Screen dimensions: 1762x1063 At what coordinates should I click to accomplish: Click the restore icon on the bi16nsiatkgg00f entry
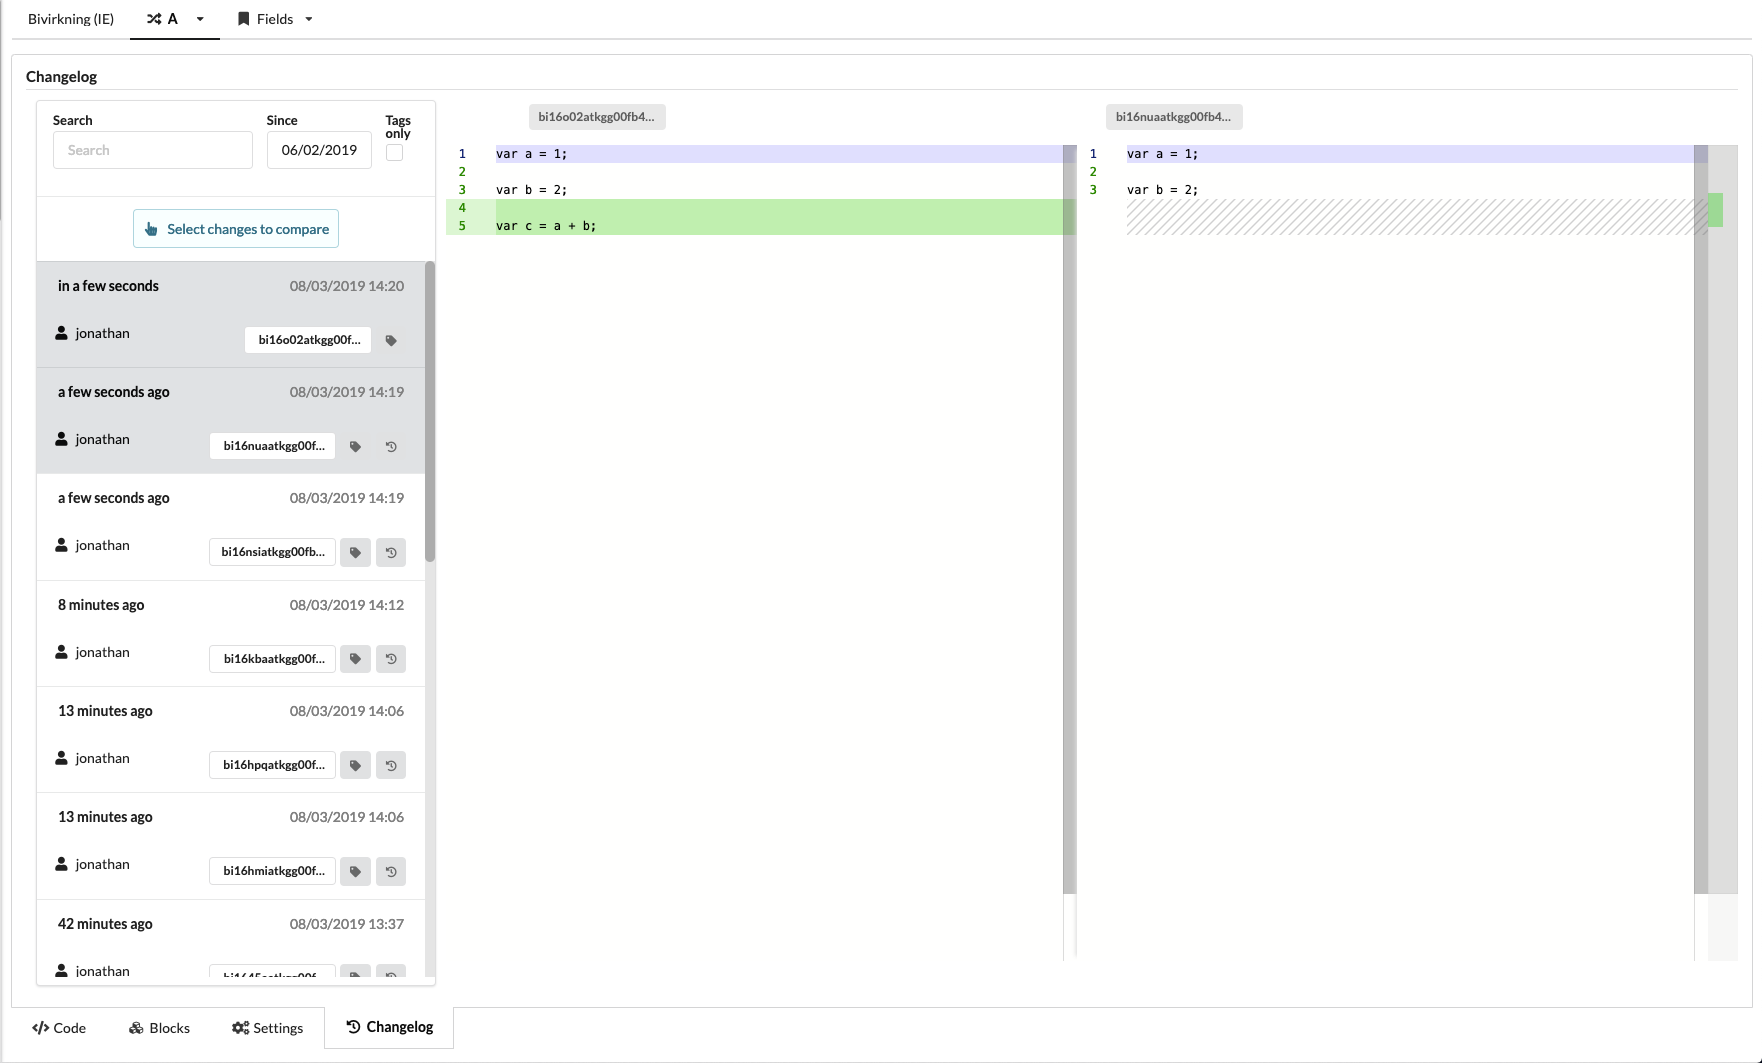coord(390,552)
